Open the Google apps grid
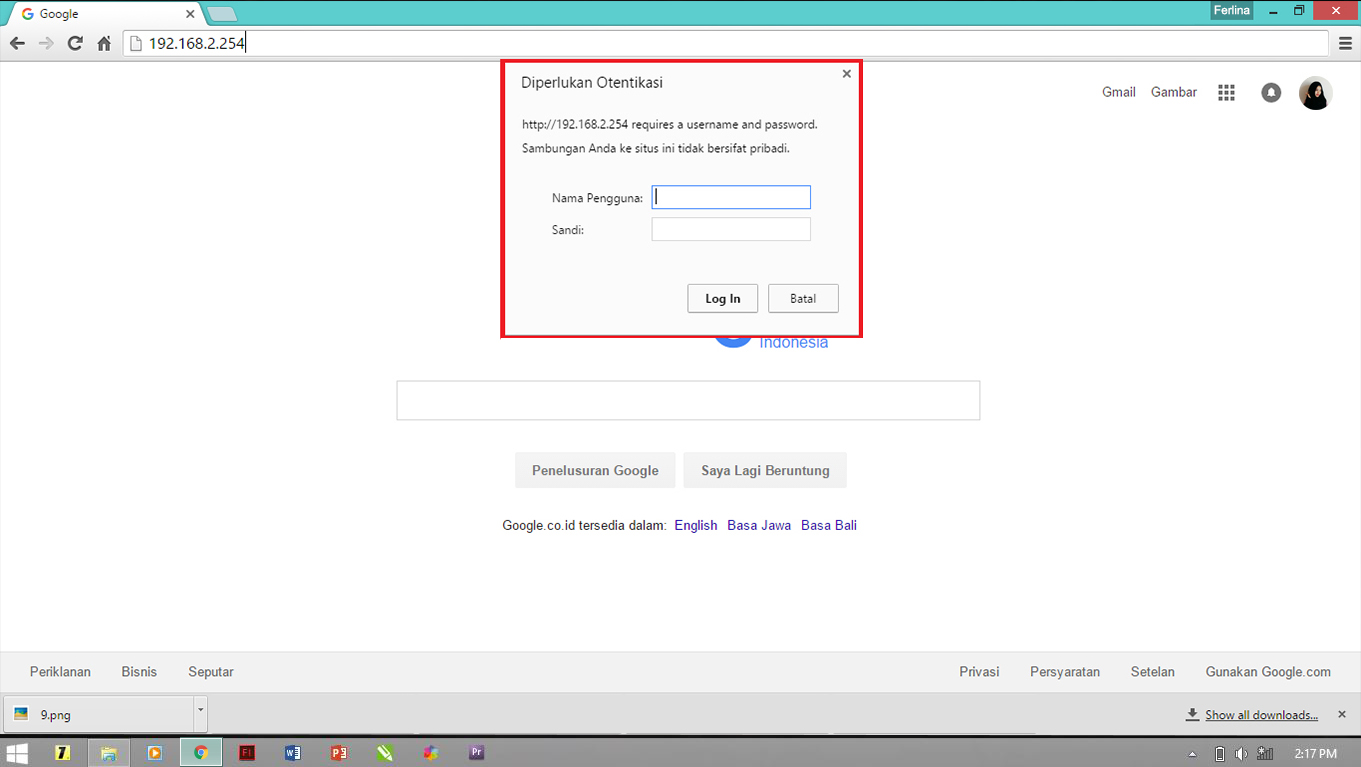1361x767 pixels. point(1227,93)
